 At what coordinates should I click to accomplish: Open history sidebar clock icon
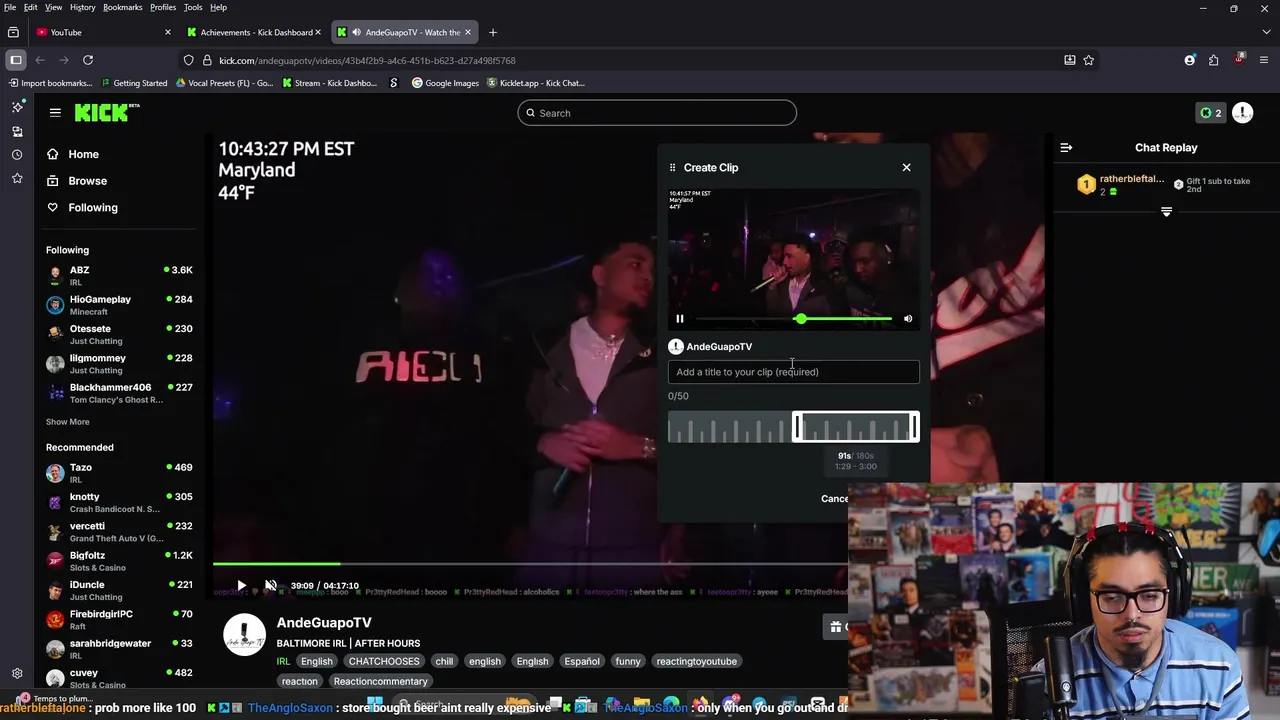click(x=16, y=155)
